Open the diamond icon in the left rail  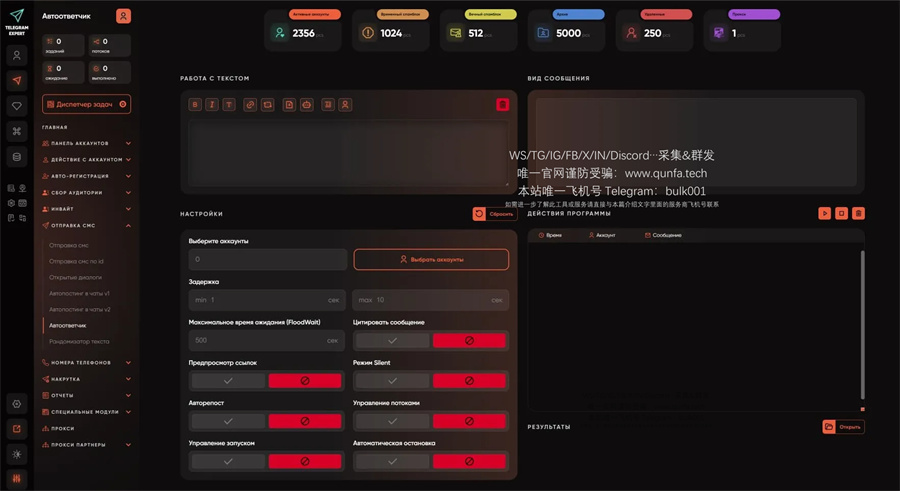click(x=17, y=106)
